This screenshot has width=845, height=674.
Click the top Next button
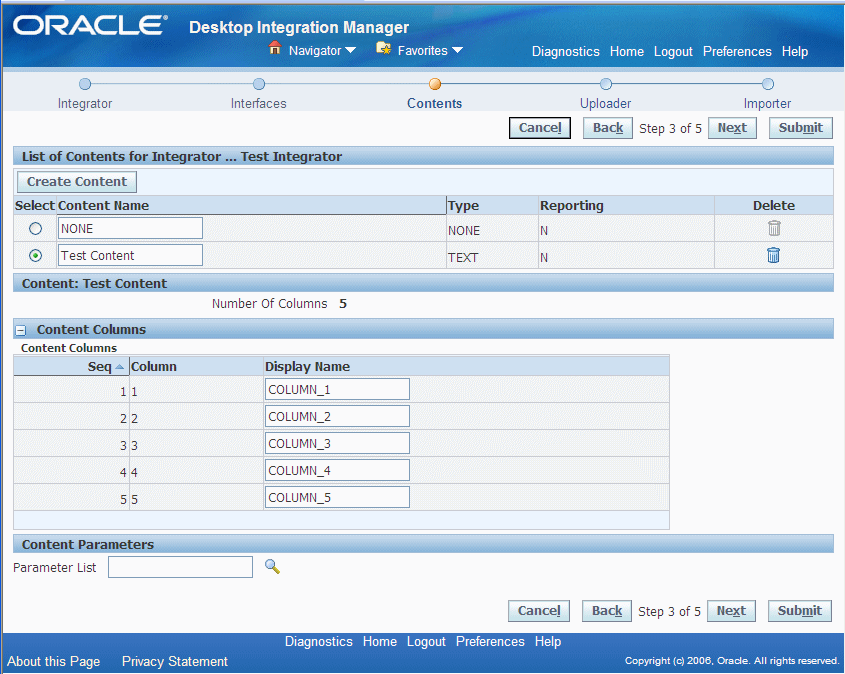point(732,128)
